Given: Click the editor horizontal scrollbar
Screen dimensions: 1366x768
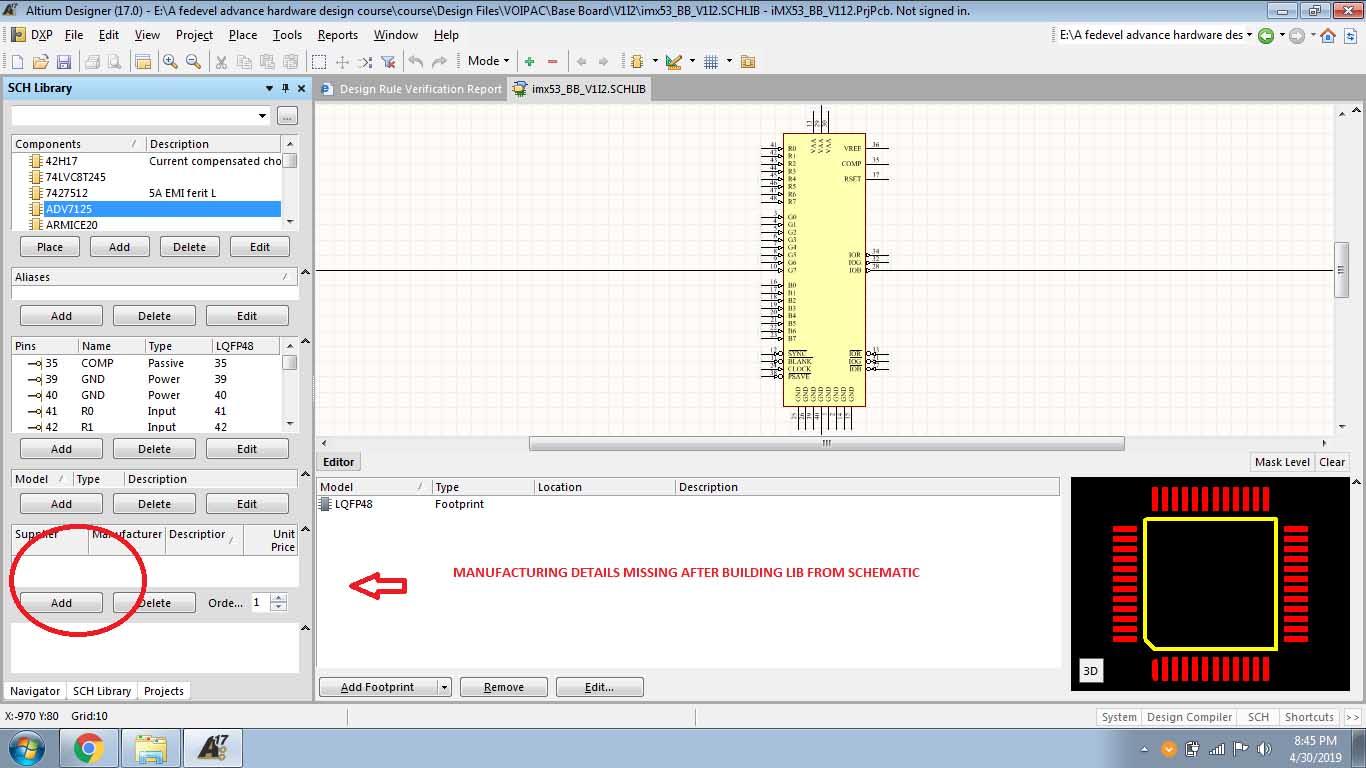Looking at the screenshot, I should click(826, 443).
